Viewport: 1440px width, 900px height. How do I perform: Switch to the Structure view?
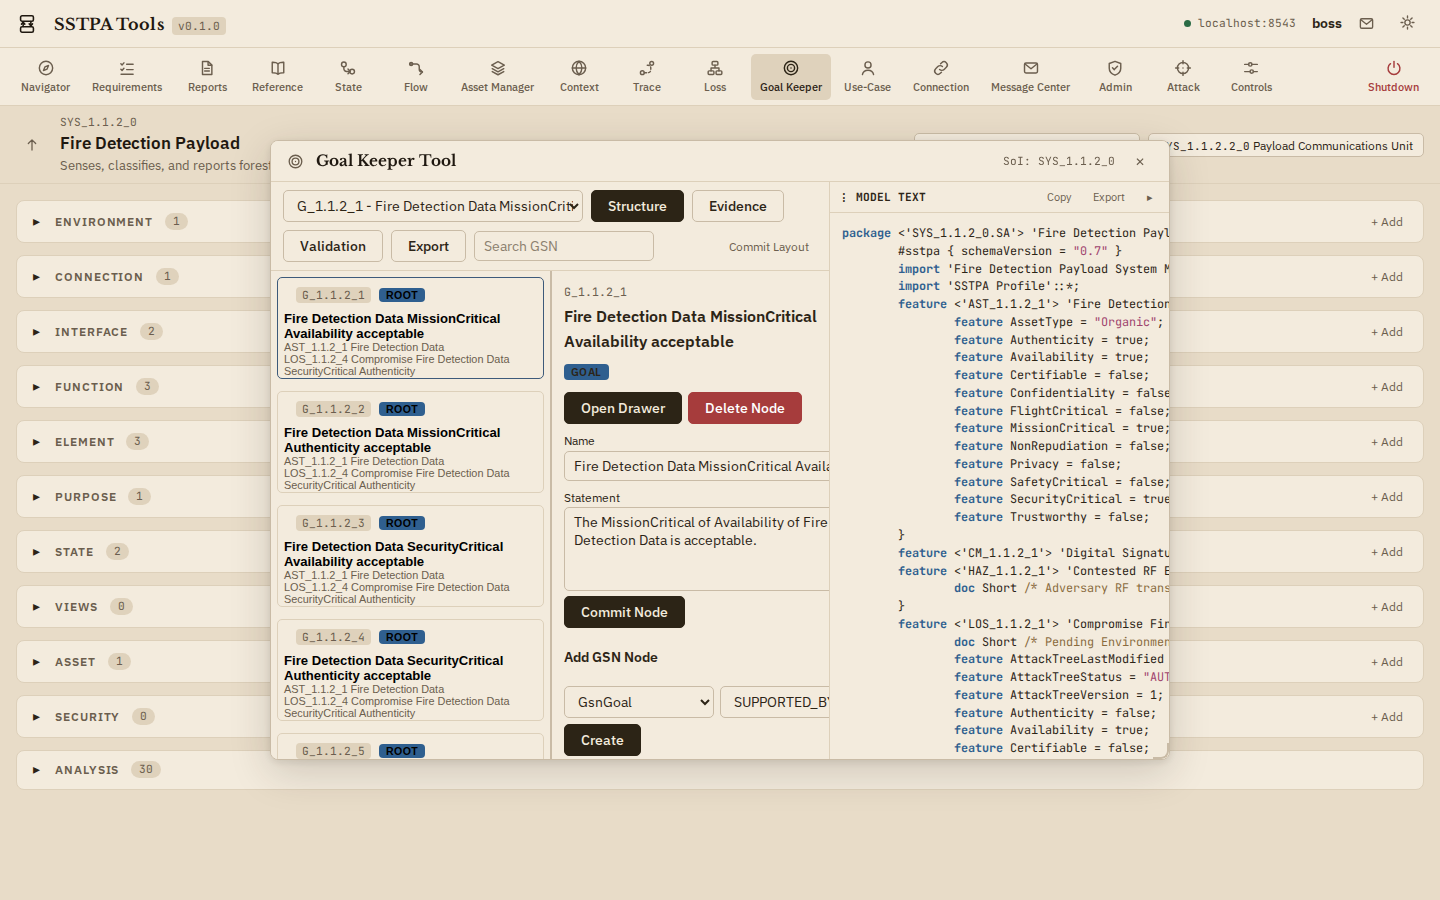click(637, 206)
